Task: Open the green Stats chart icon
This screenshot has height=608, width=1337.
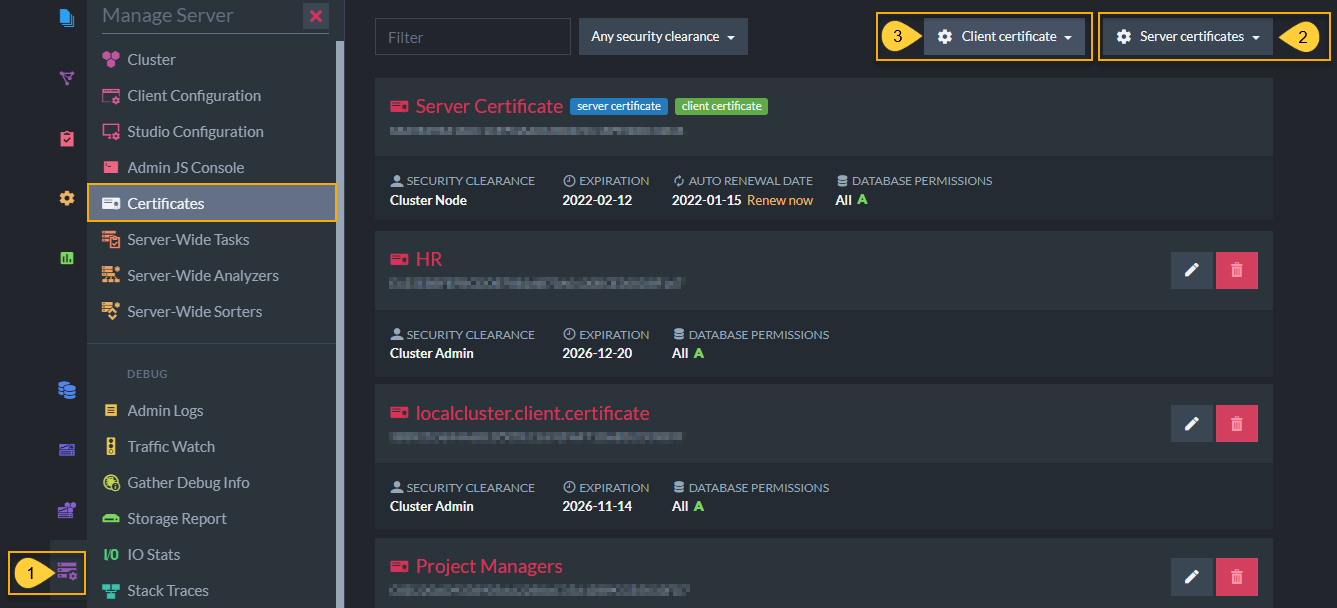Action: pos(67,258)
